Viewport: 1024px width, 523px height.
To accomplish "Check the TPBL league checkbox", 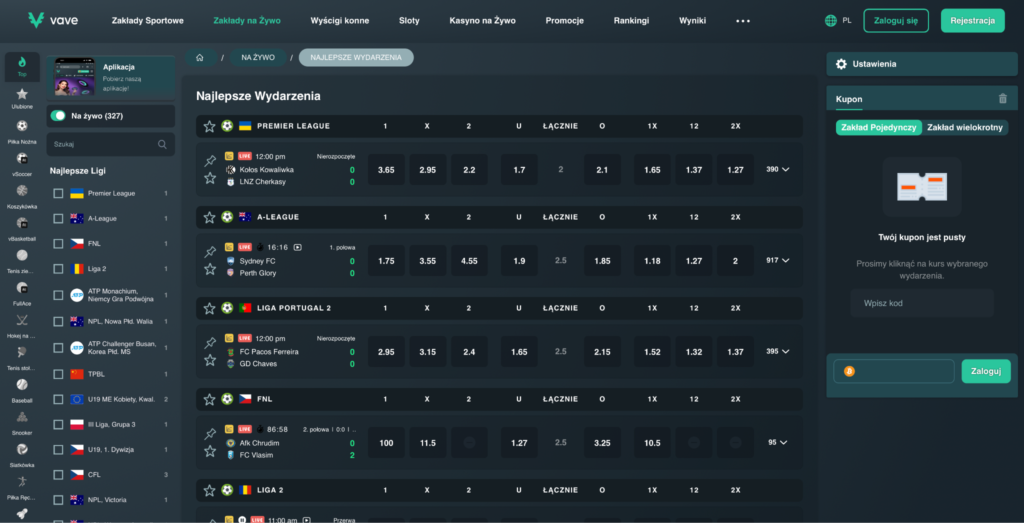I will coord(59,374).
